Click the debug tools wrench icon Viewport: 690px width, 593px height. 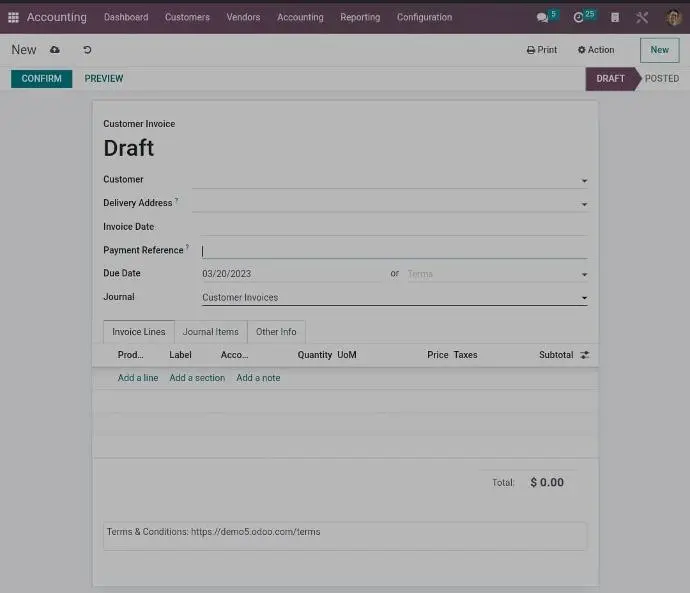click(642, 17)
